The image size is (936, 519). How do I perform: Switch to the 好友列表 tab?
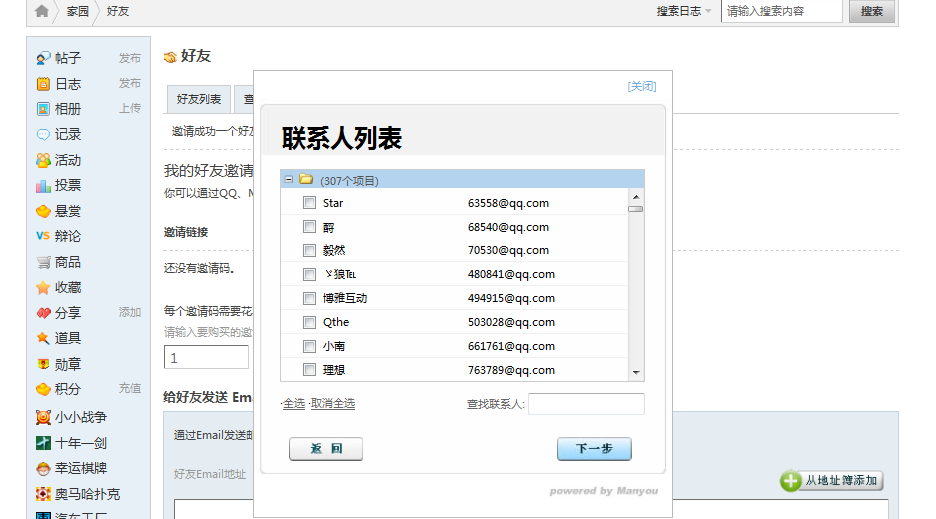199,99
